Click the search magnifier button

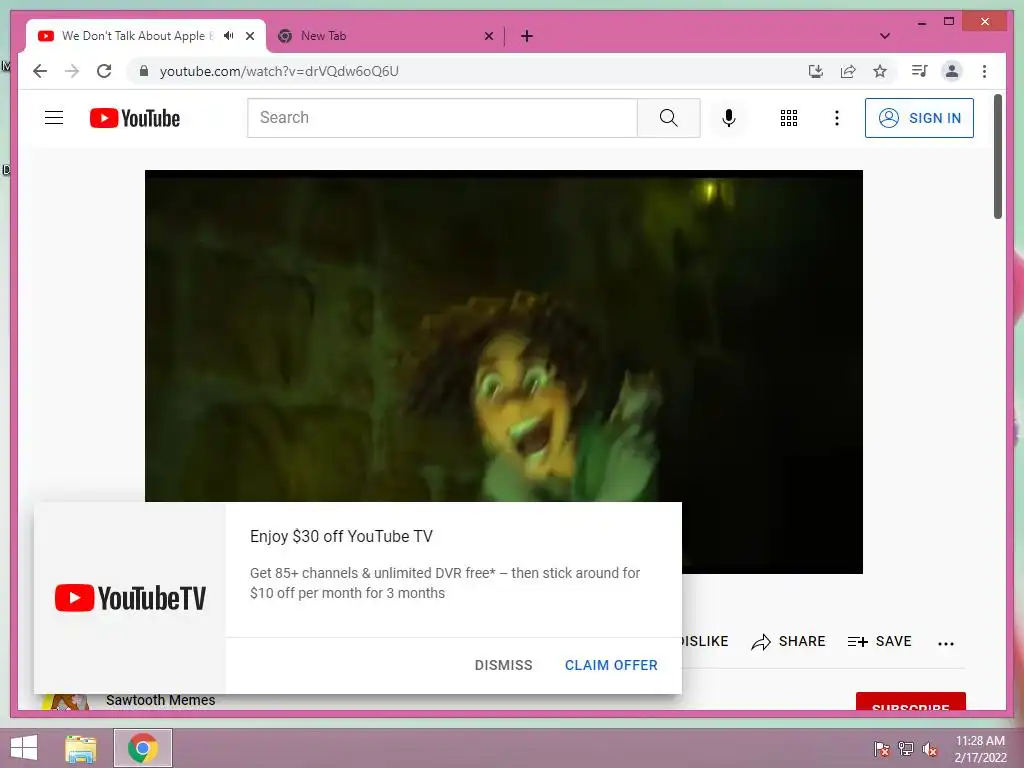pos(668,118)
